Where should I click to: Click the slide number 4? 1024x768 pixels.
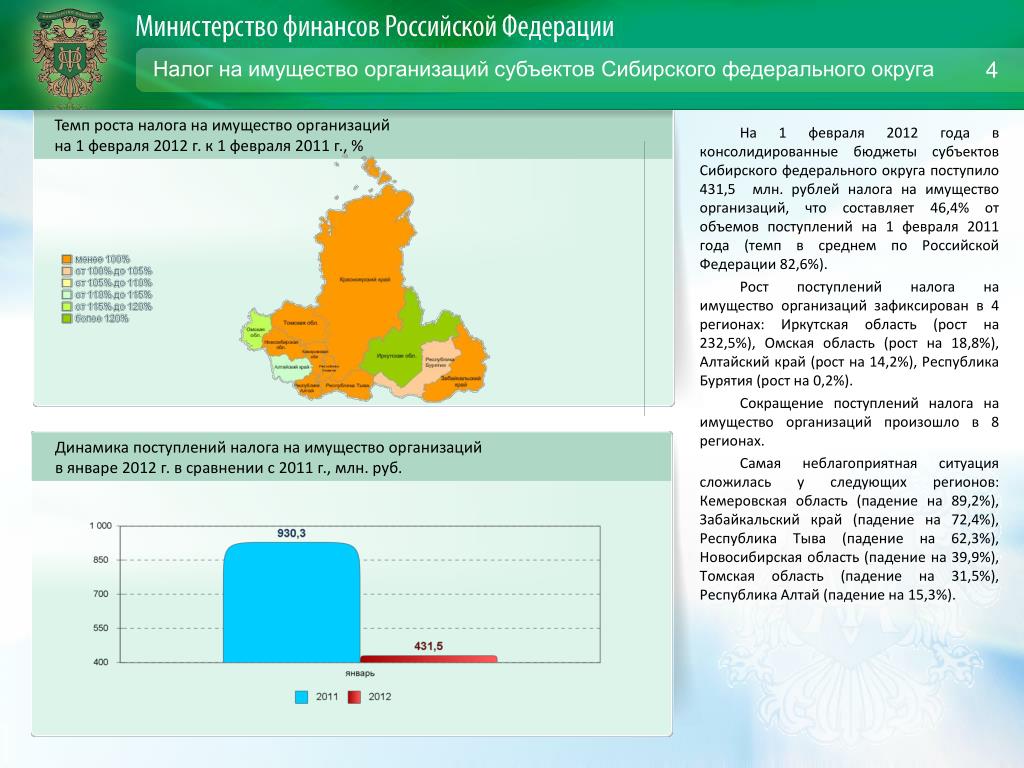click(991, 69)
